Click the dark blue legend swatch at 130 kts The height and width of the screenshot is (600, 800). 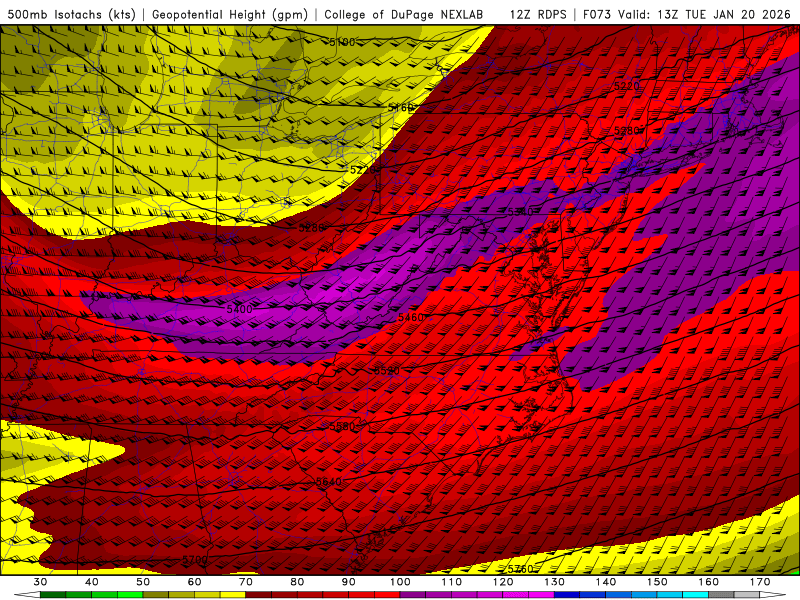pyautogui.click(x=567, y=594)
